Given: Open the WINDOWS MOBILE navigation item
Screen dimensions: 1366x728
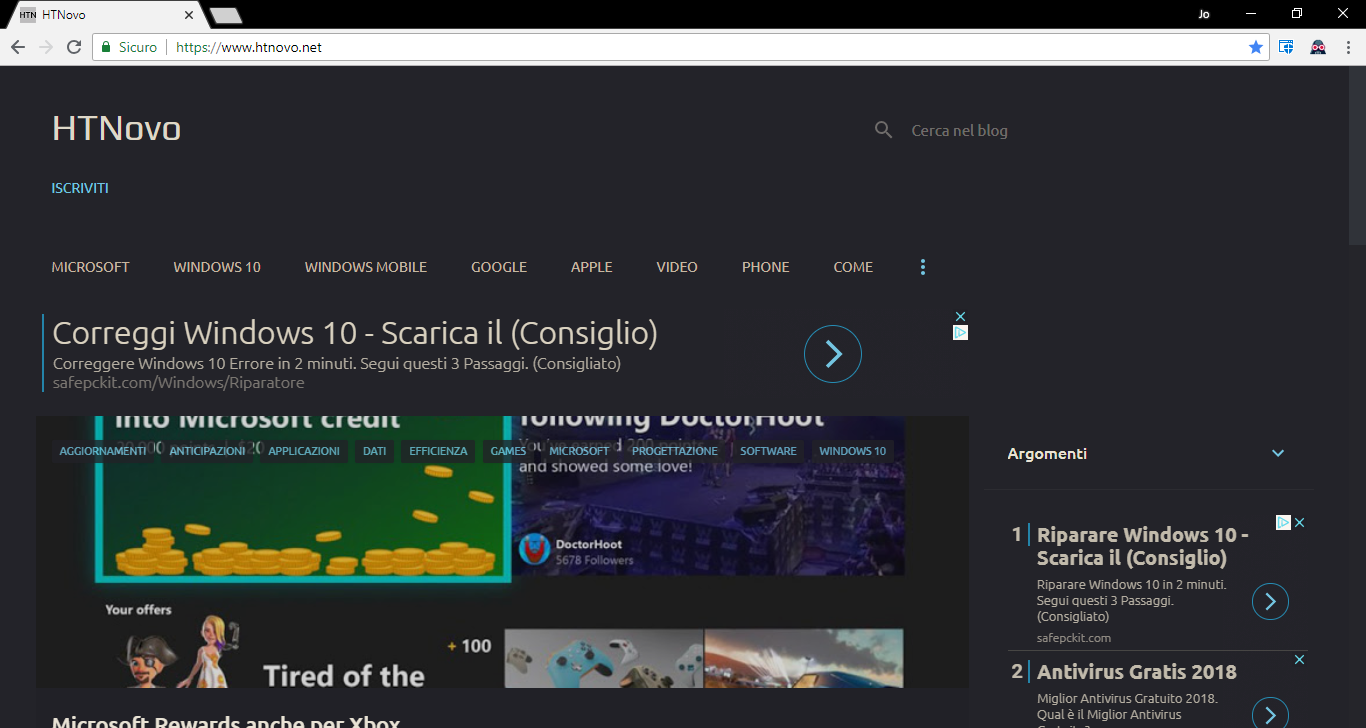Looking at the screenshot, I should pyautogui.click(x=366, y=267).
